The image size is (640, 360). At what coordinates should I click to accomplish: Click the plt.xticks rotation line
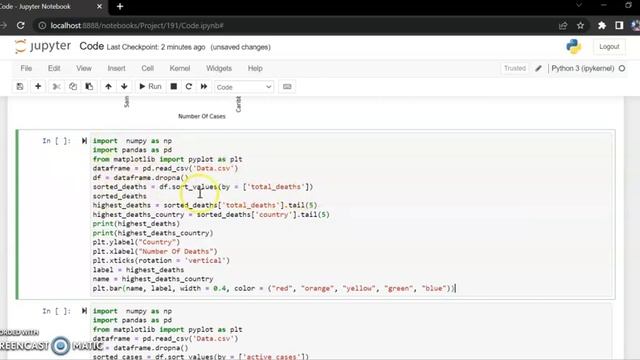(161, 260)
